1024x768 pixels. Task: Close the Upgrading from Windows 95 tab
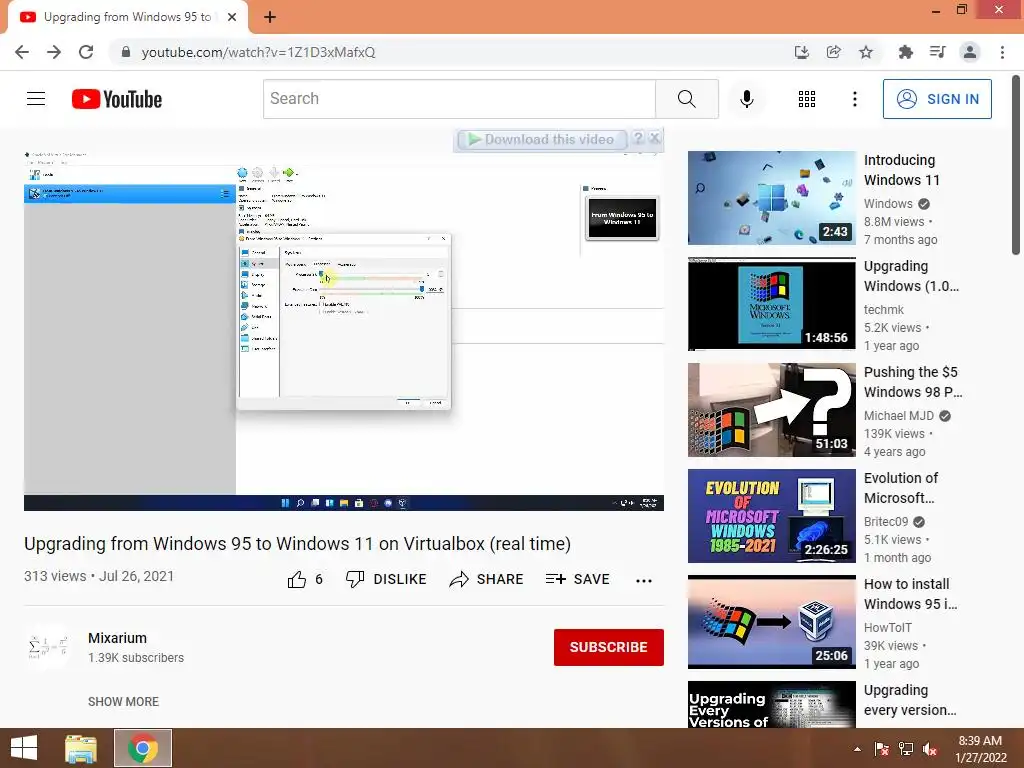tap(232, 17)
